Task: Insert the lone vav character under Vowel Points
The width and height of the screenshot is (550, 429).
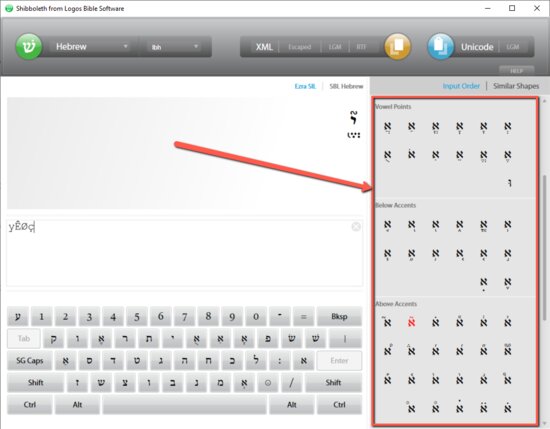Action: [509, 183]
